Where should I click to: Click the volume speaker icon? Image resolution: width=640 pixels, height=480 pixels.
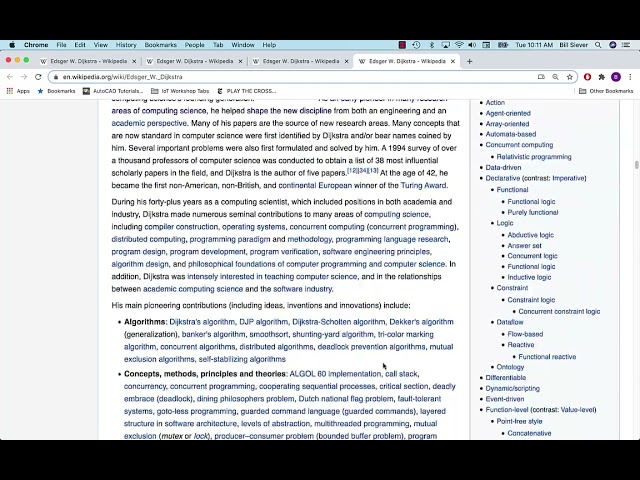point(472,45)
